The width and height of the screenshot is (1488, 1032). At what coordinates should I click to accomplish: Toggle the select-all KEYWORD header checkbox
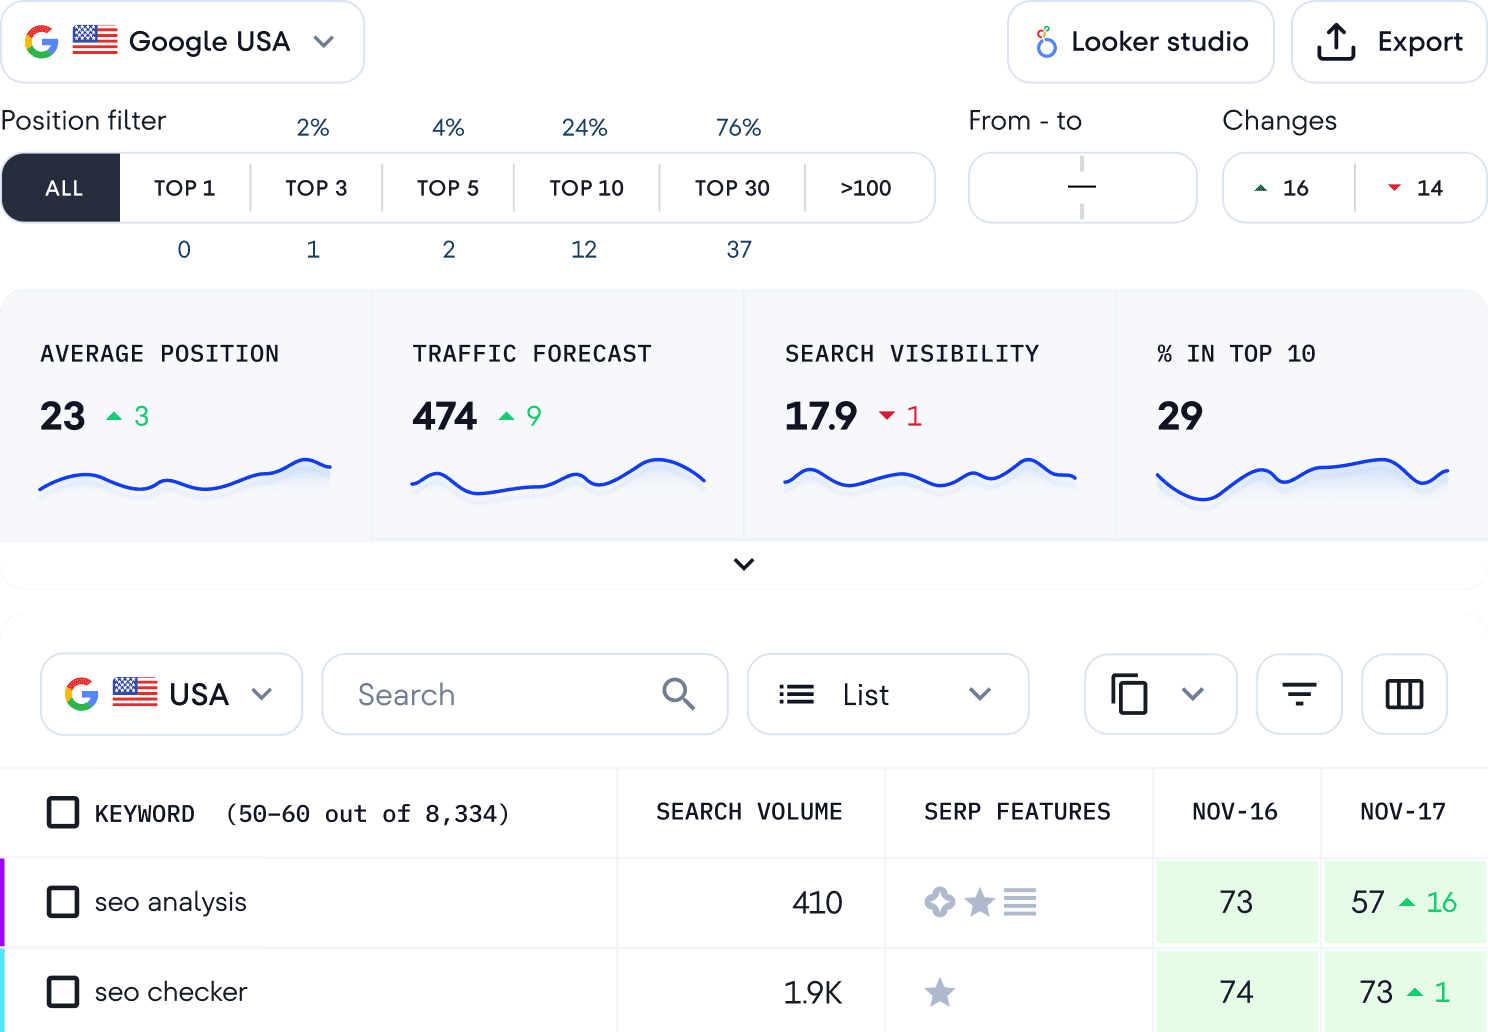coord(63,813)
